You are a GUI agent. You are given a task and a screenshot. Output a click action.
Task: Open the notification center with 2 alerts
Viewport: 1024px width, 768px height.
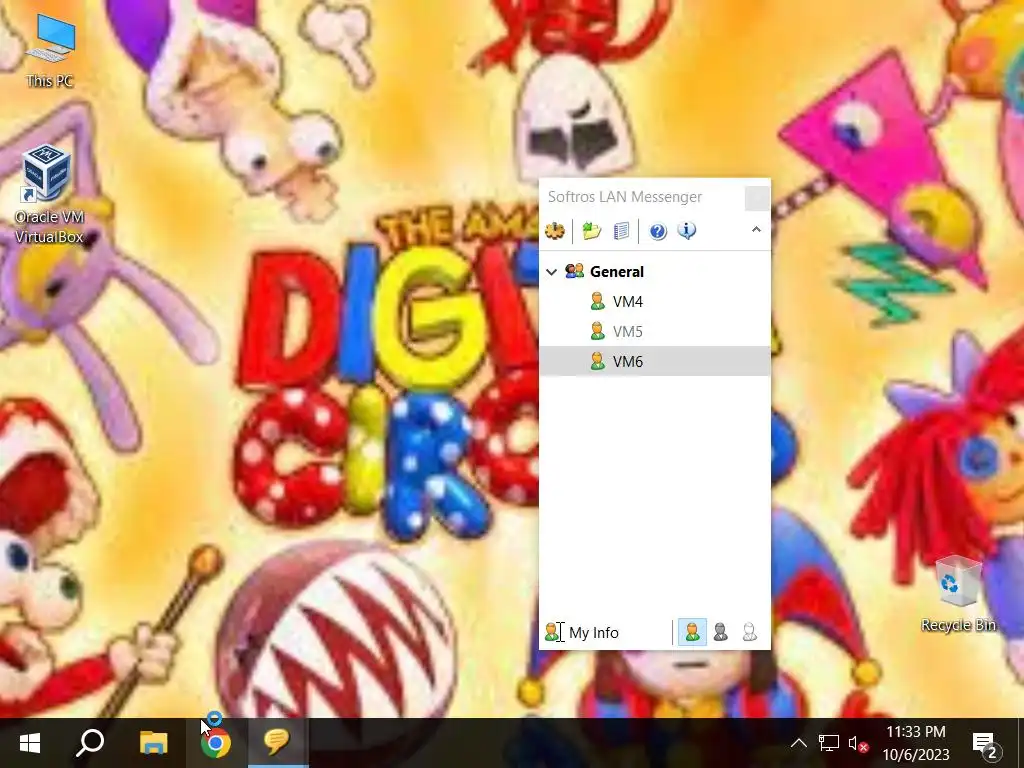[985, 743]
